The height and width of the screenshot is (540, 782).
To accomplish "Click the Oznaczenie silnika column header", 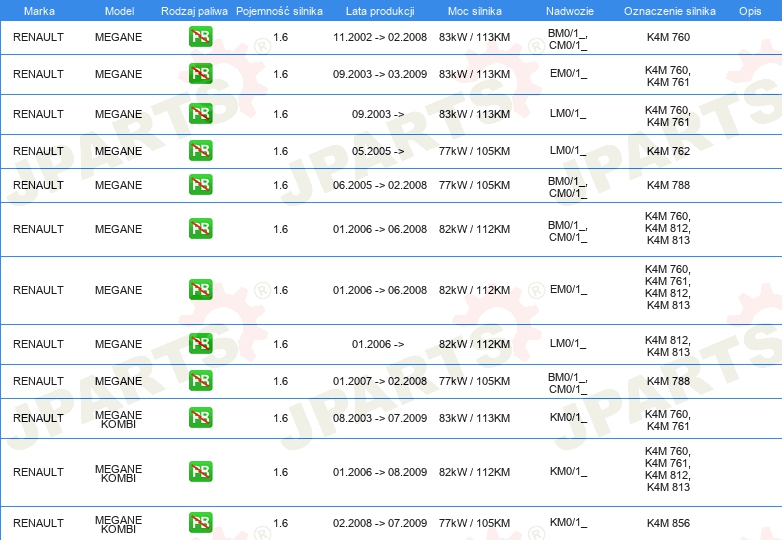I will [669, 11].
